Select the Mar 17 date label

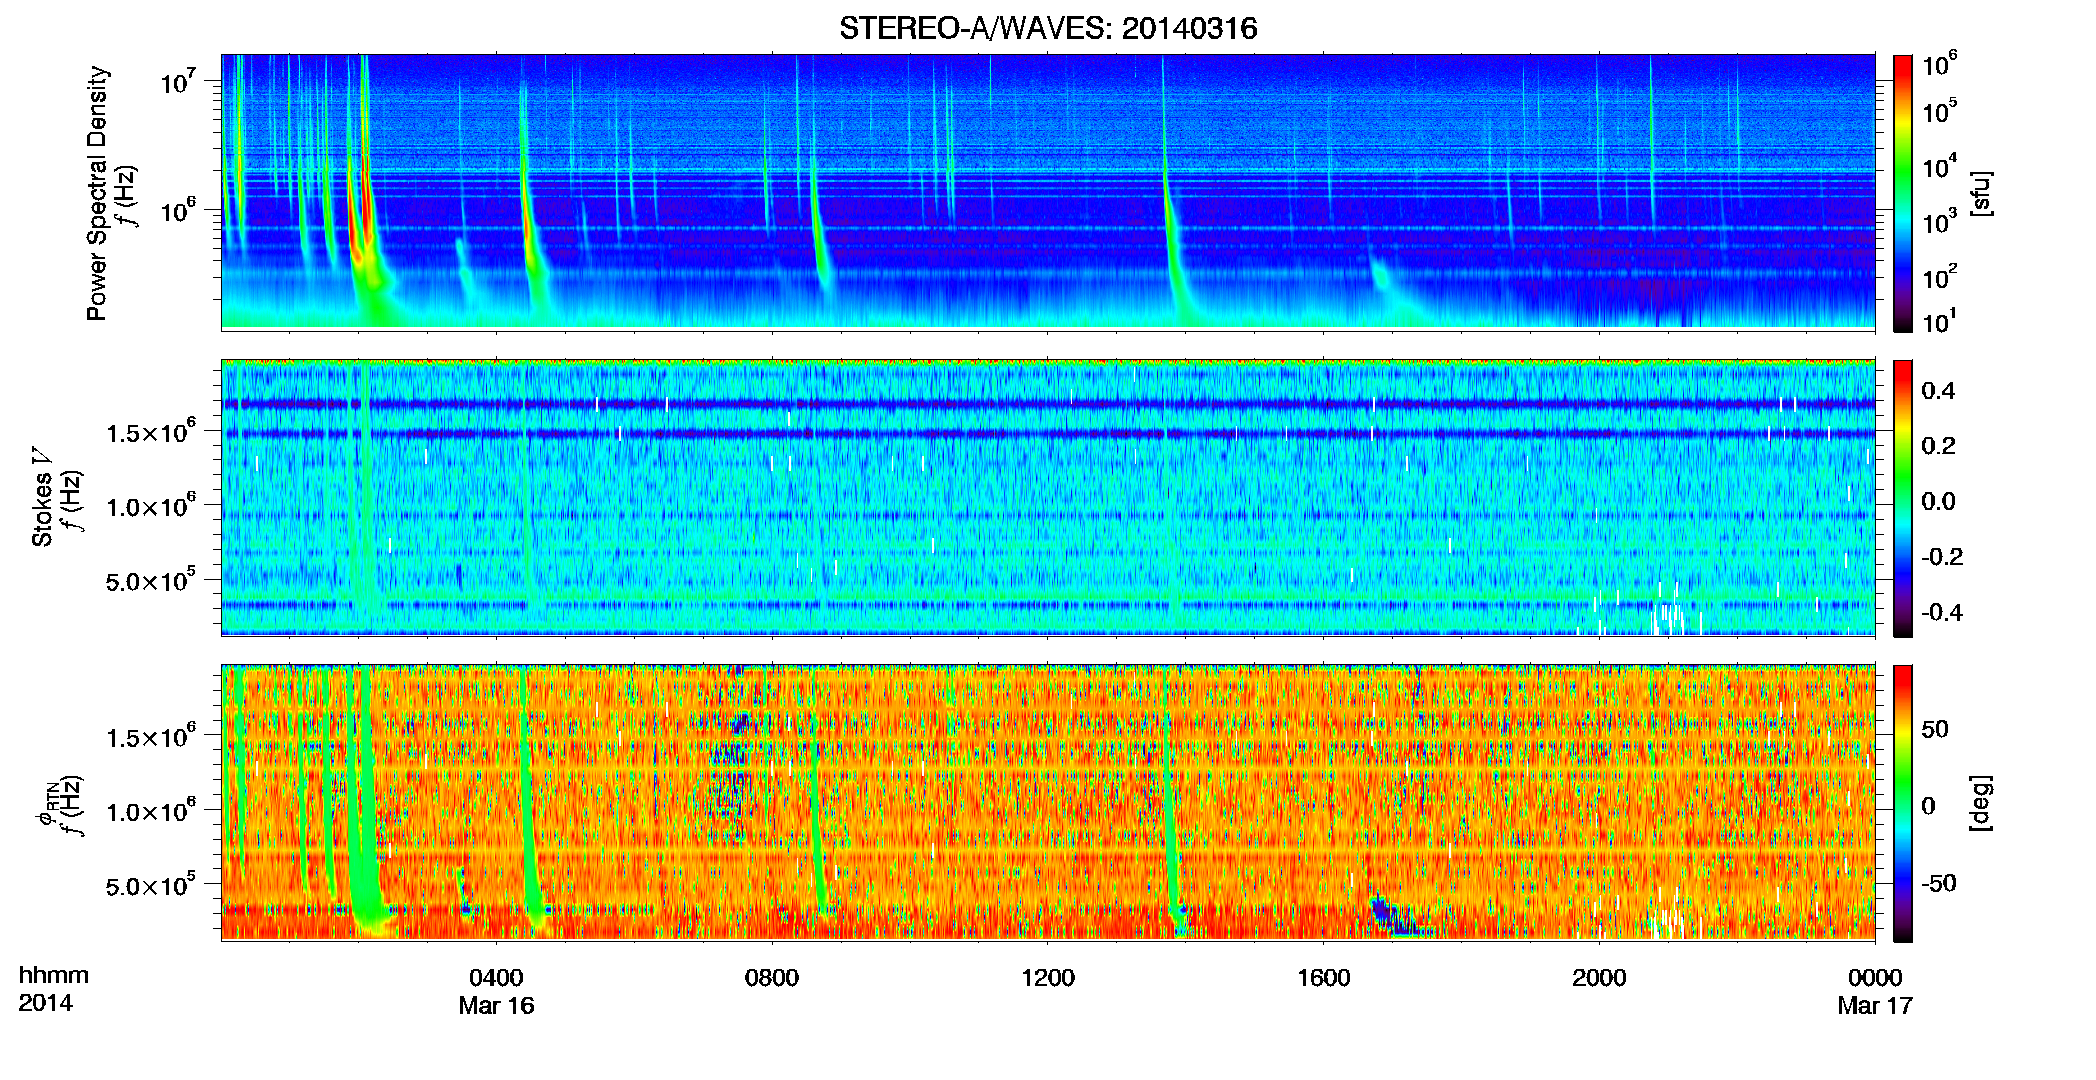(1875, 1006)
